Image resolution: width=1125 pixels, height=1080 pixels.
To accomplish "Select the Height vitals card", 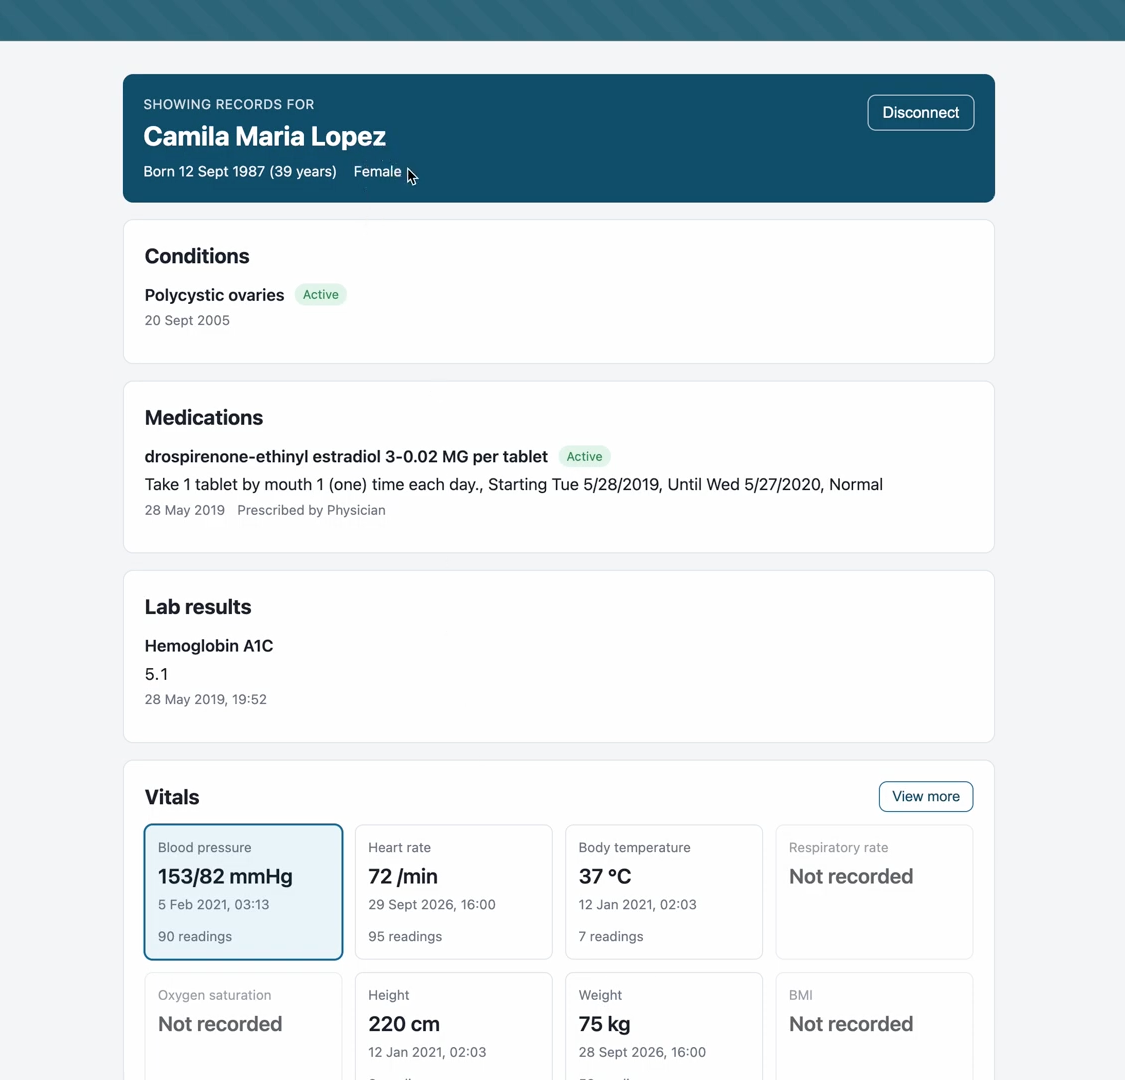I will tap(453, 1026).
